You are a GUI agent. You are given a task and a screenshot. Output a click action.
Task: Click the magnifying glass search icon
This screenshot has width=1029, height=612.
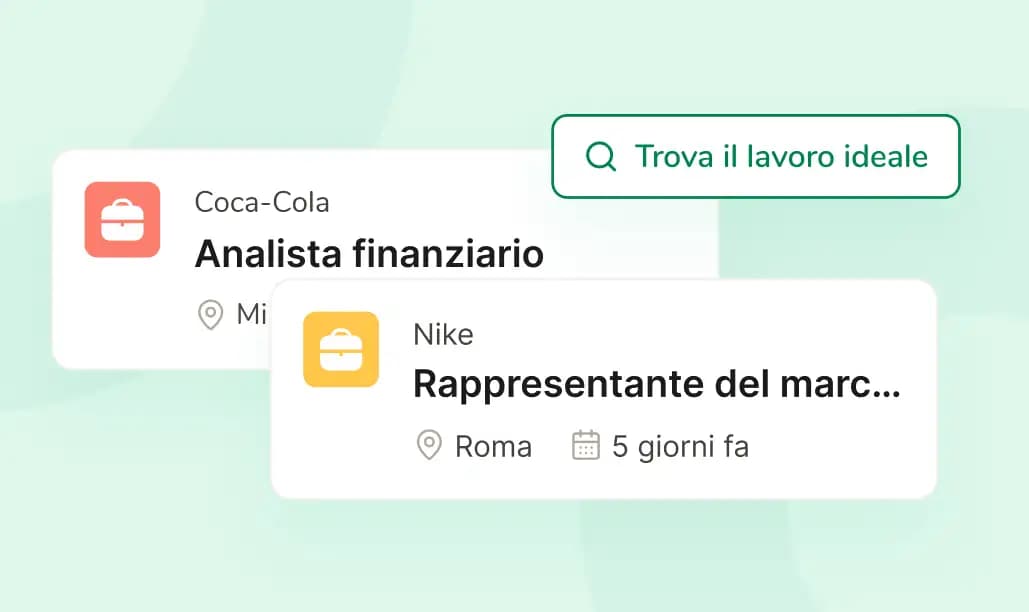600,157
